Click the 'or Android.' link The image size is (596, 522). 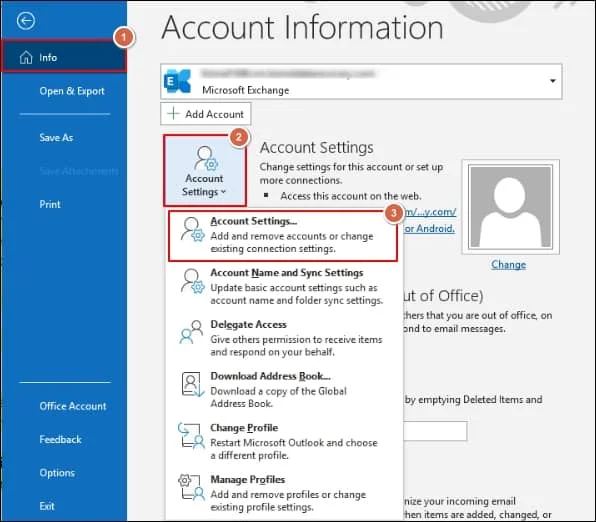point(429,228)
